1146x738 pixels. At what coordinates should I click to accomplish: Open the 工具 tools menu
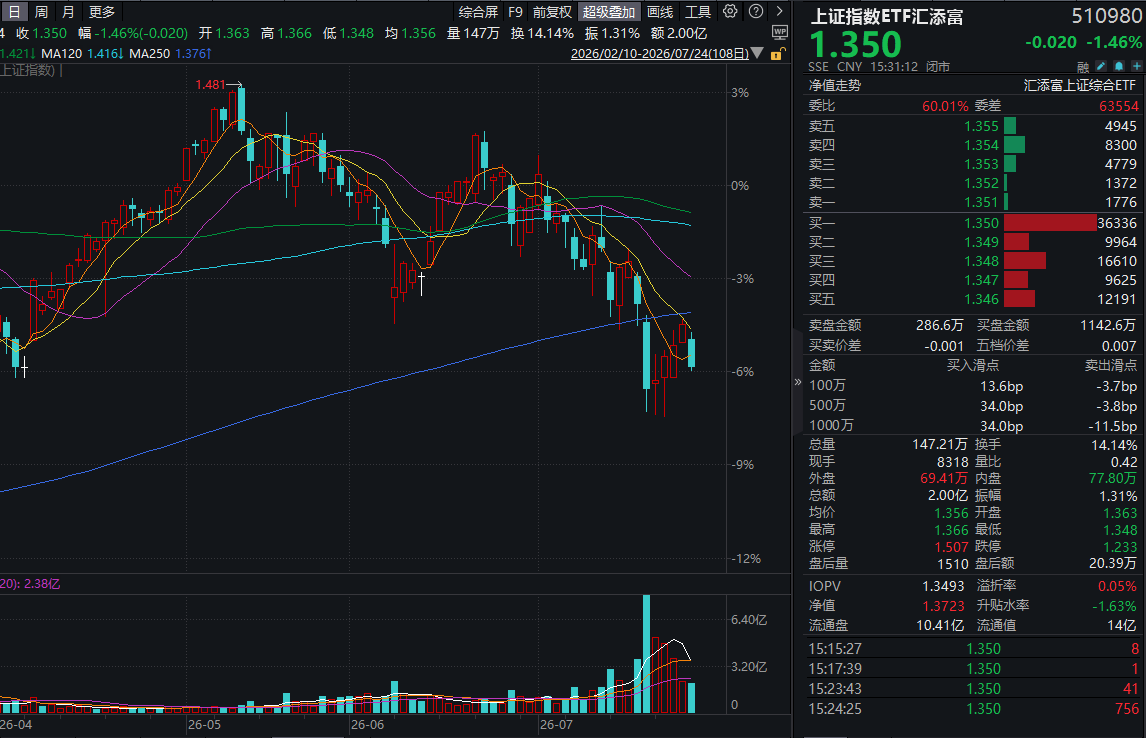pos(697,12)
